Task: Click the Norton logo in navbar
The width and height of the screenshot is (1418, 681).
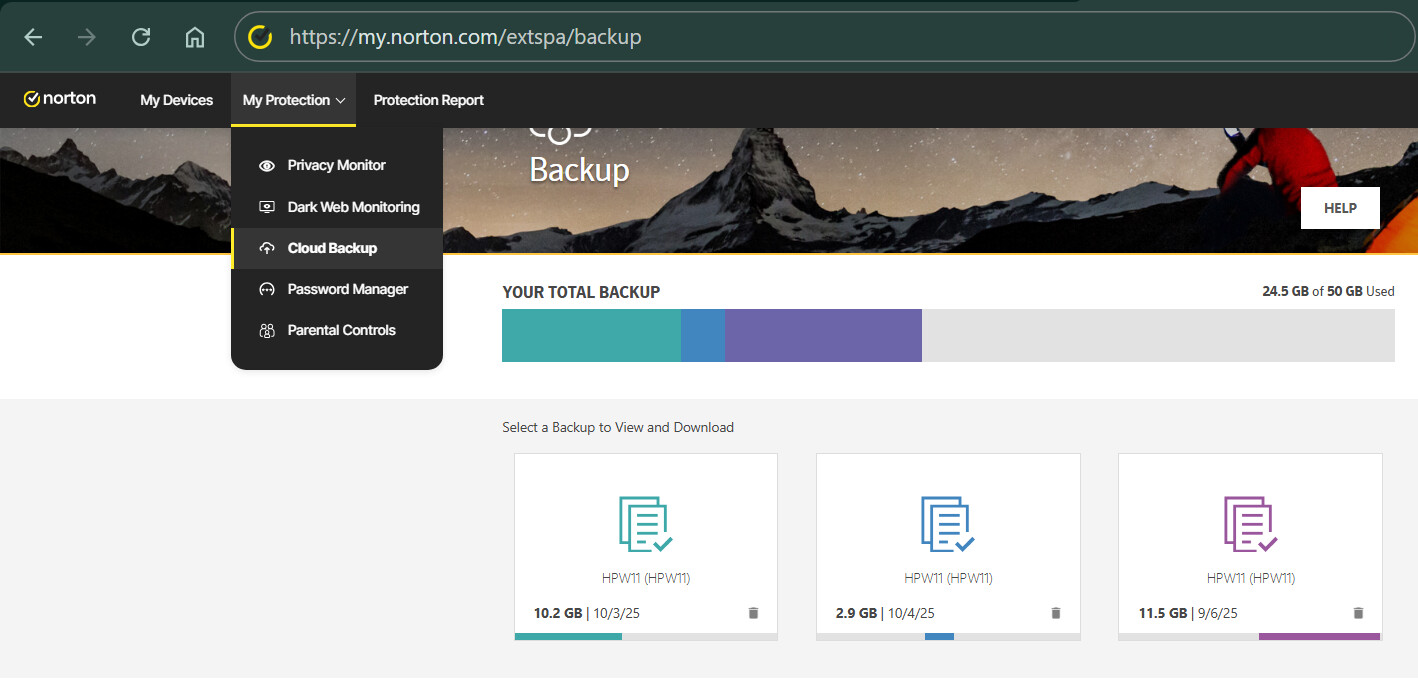Action: (x=60, y=99)
